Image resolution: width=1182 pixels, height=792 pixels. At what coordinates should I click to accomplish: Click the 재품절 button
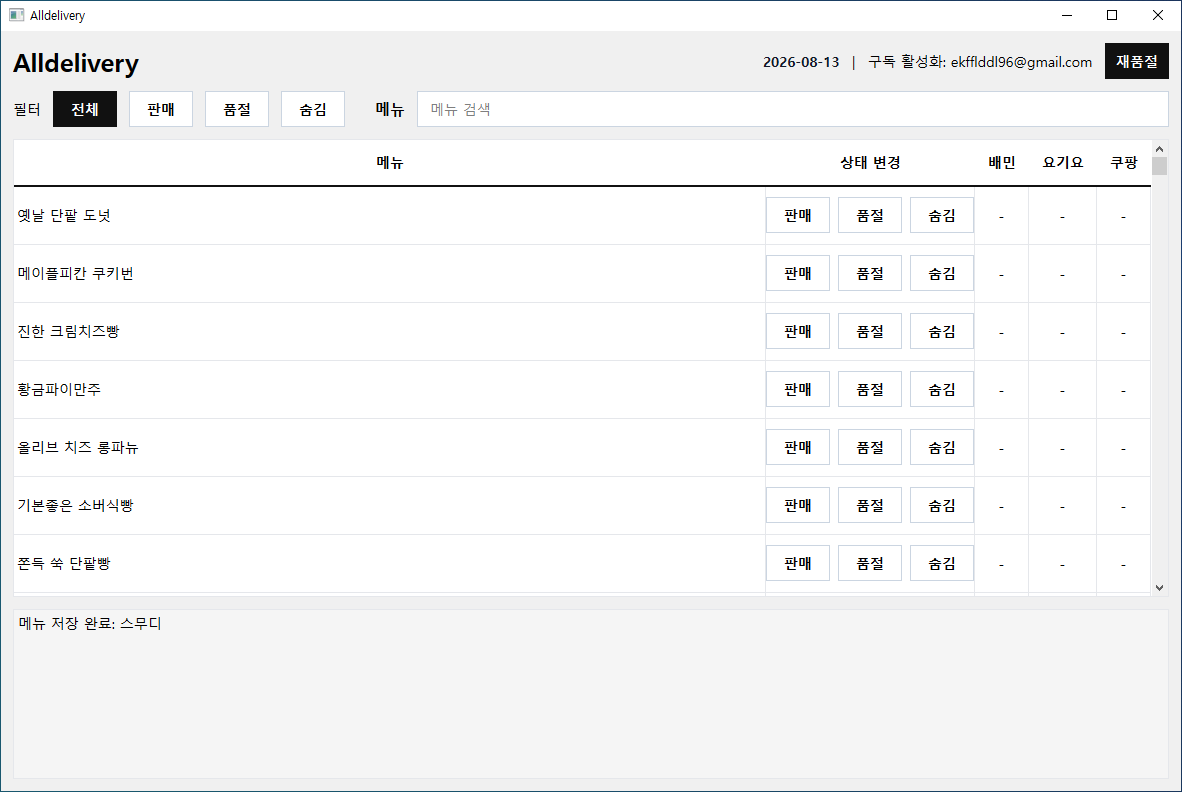1136,61
